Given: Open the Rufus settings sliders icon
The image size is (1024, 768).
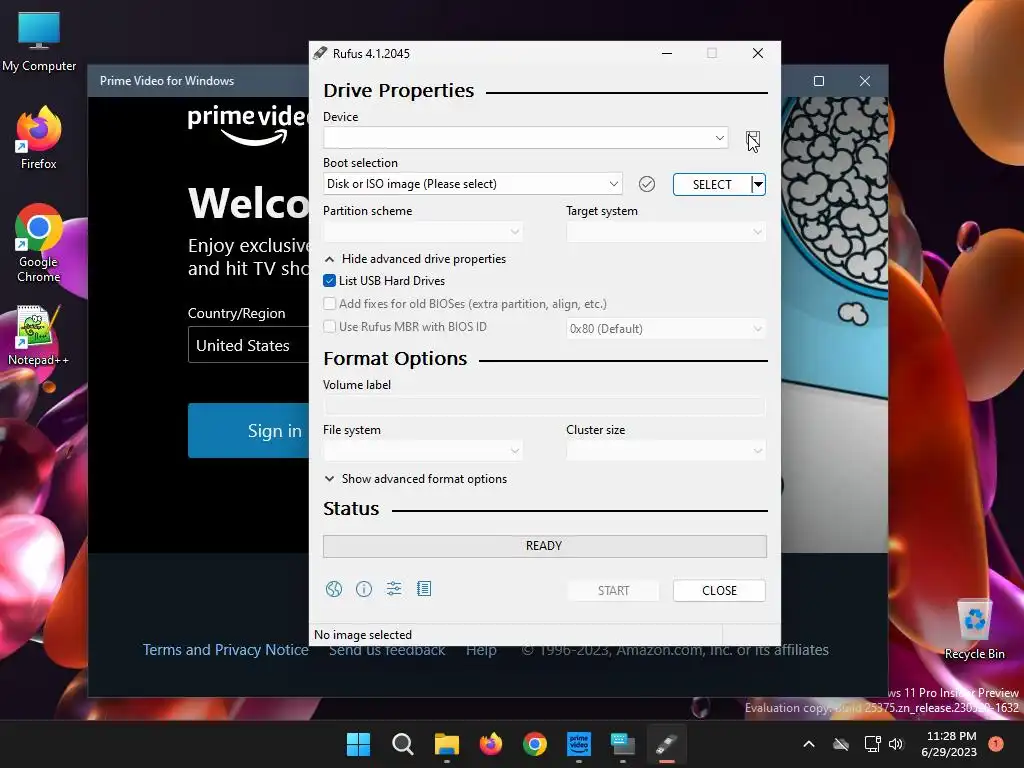Looking at the screenshot, I should (394, 589).
